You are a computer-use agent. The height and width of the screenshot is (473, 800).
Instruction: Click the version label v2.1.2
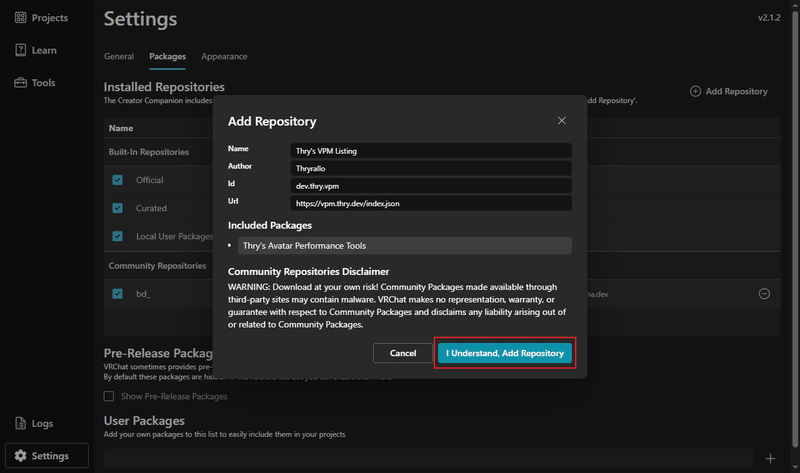[769, 17]
